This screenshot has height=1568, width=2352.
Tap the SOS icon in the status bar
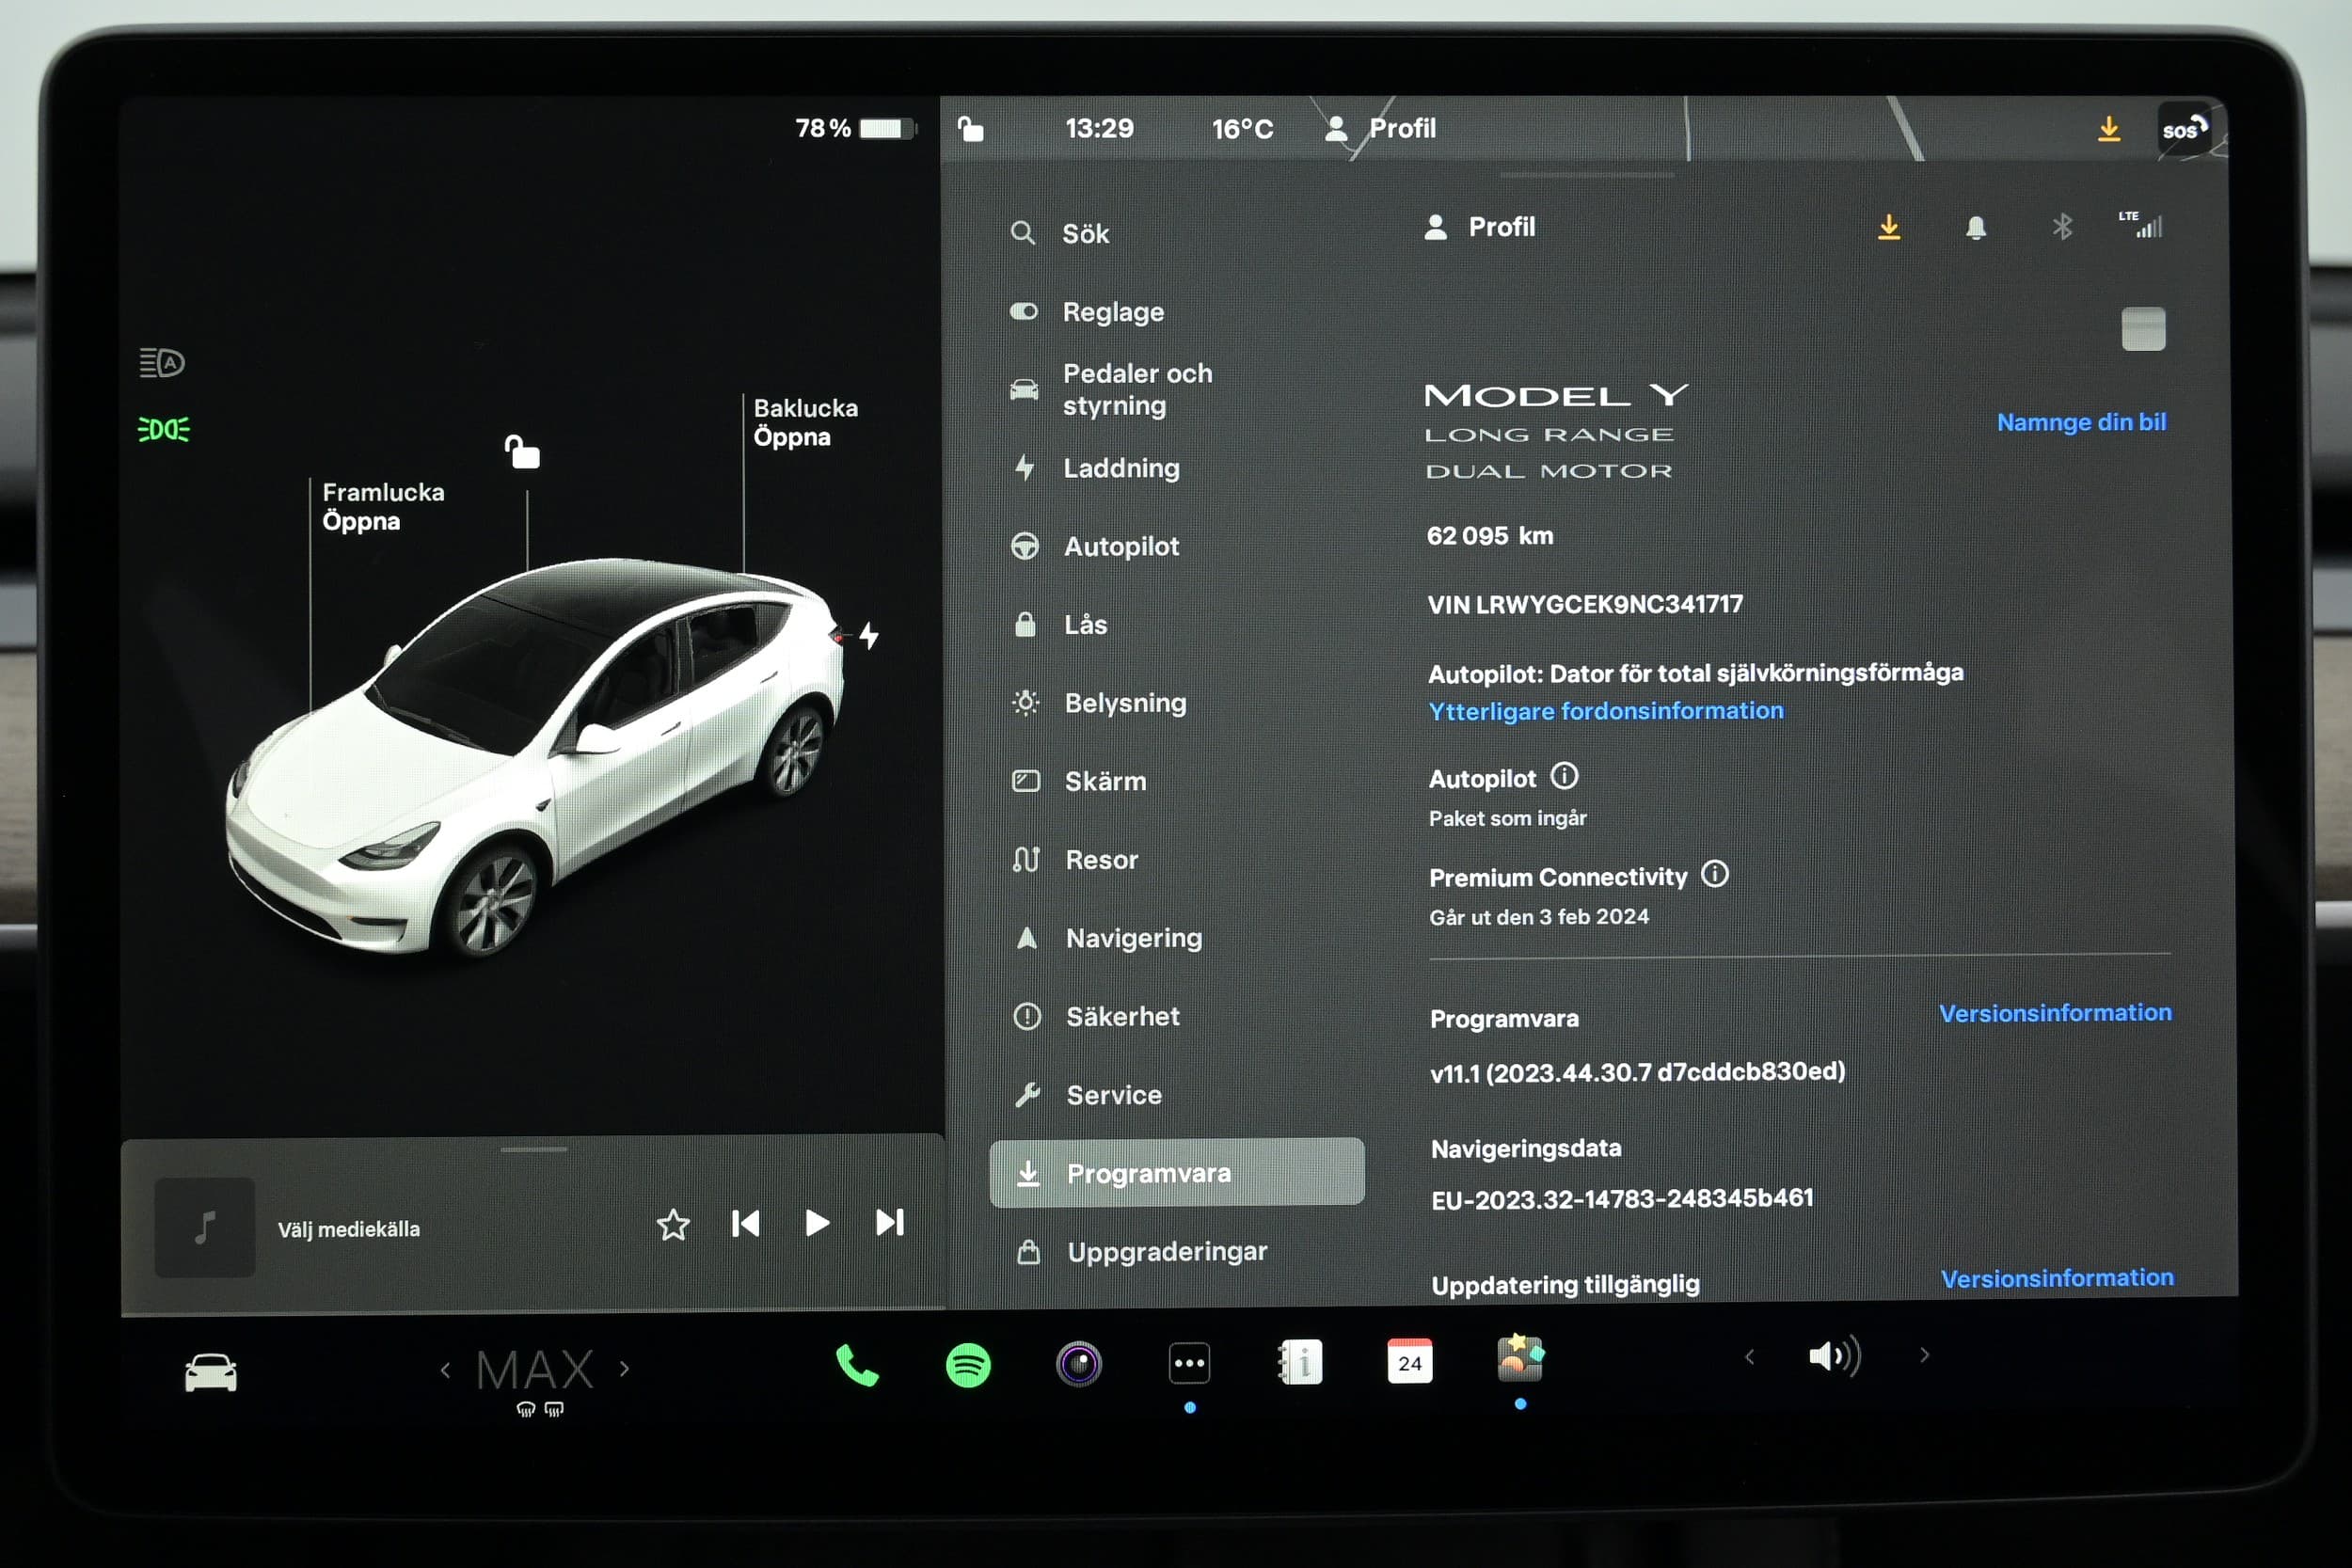(x=2184, y=128)
